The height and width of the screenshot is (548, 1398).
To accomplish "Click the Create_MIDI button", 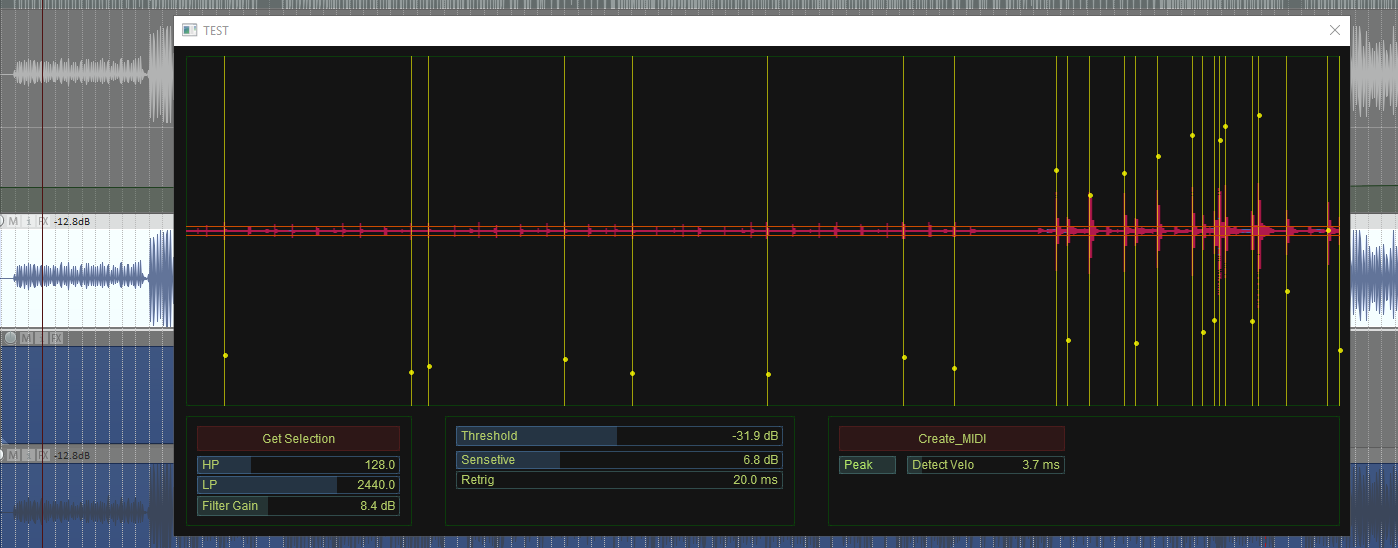I will (x=952, y=439).
